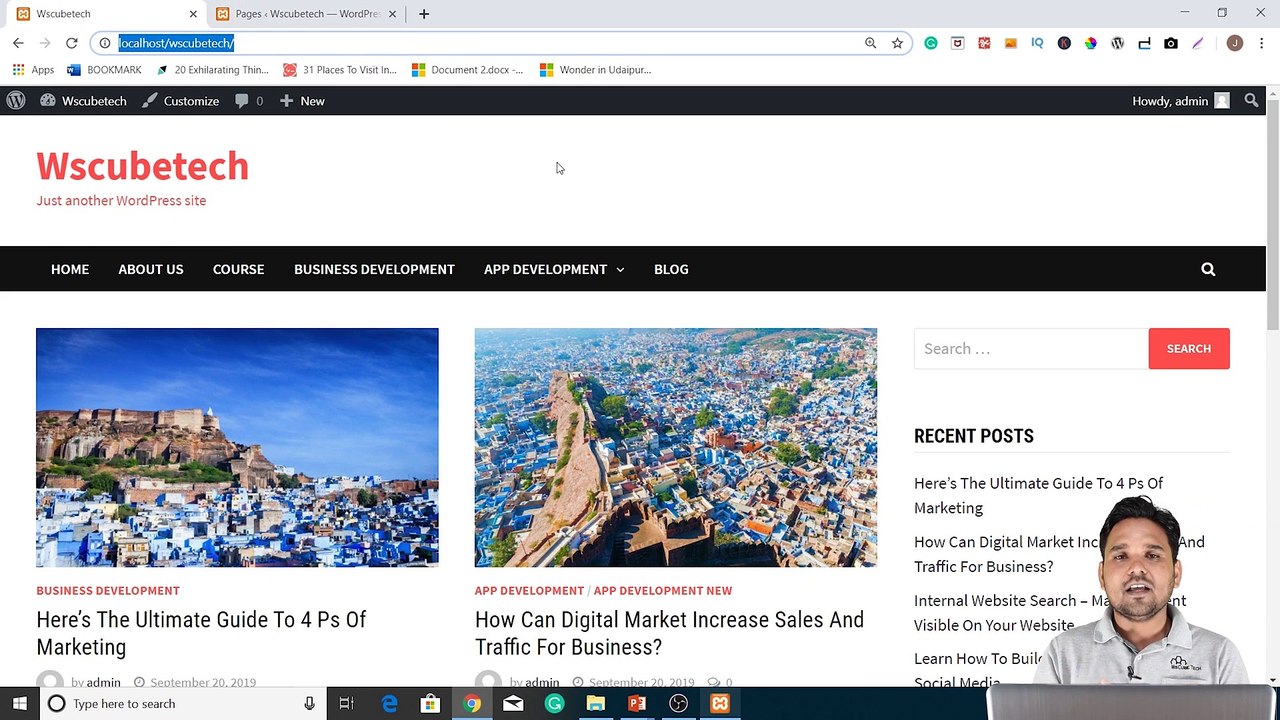Viewport: 1280px width, 720px height.
Task: Click the zoom magnifier in the address bar
Action: pos(870,43)
